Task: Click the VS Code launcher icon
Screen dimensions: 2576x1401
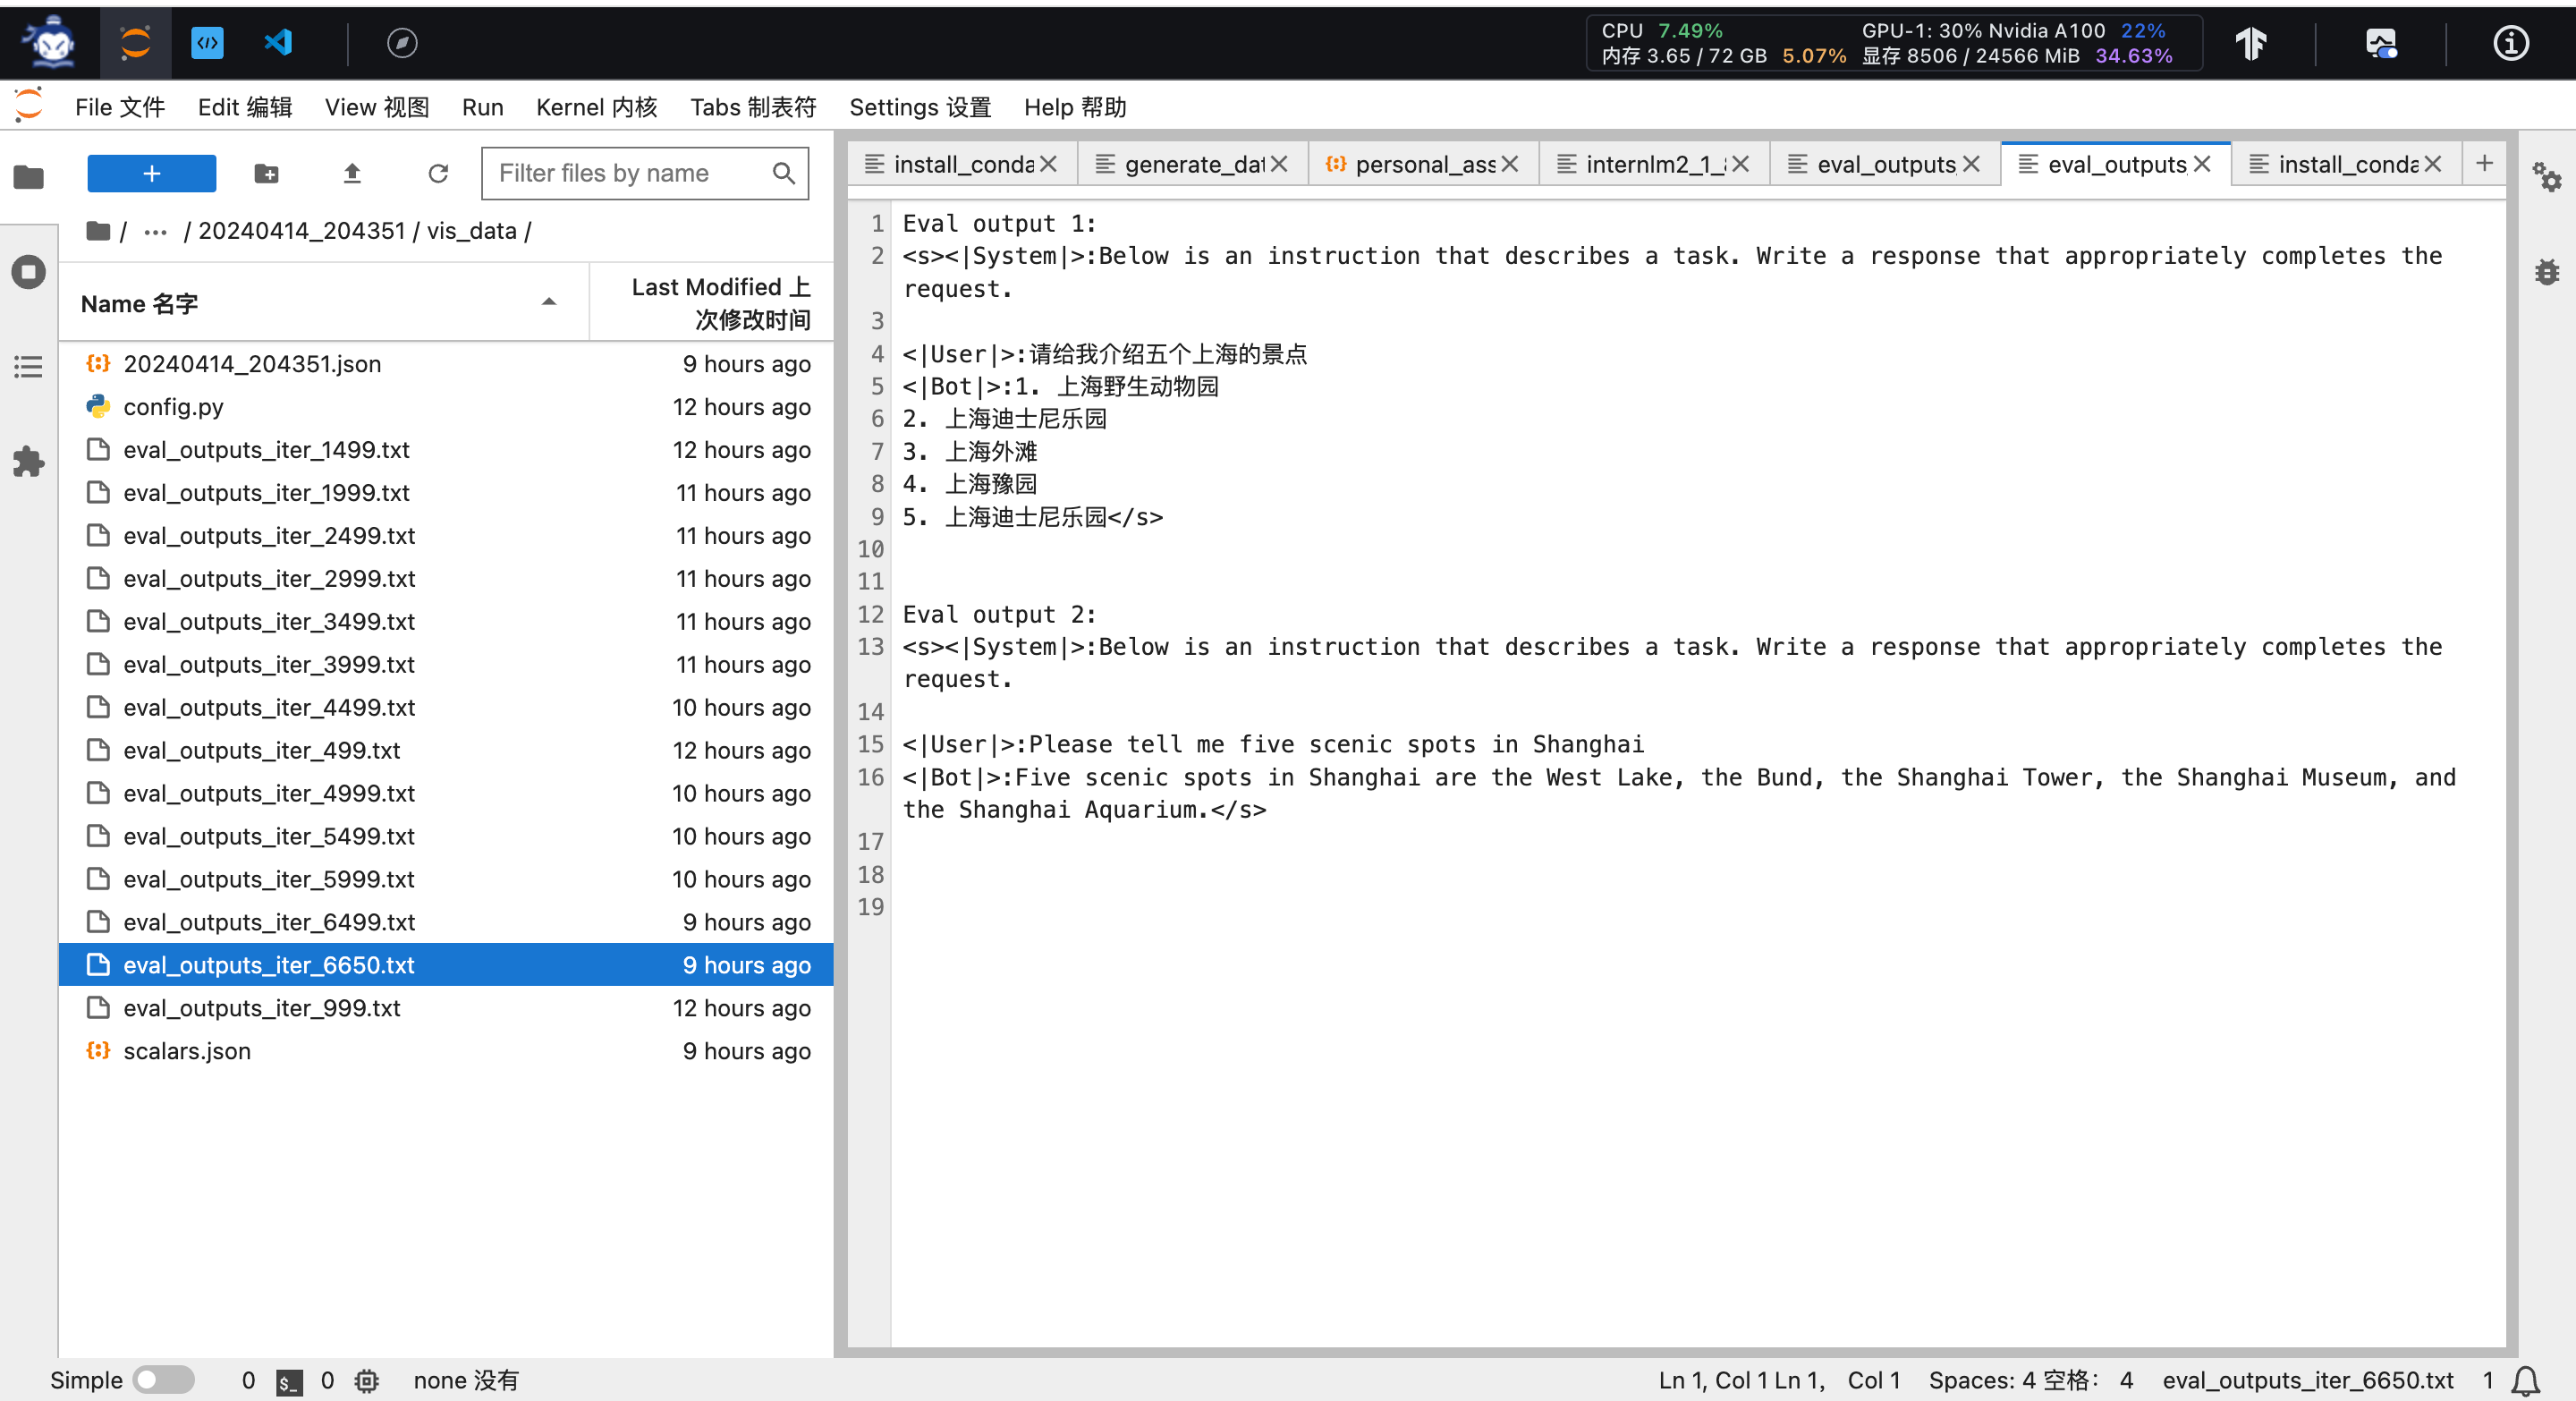Action: tap(278, 43)
